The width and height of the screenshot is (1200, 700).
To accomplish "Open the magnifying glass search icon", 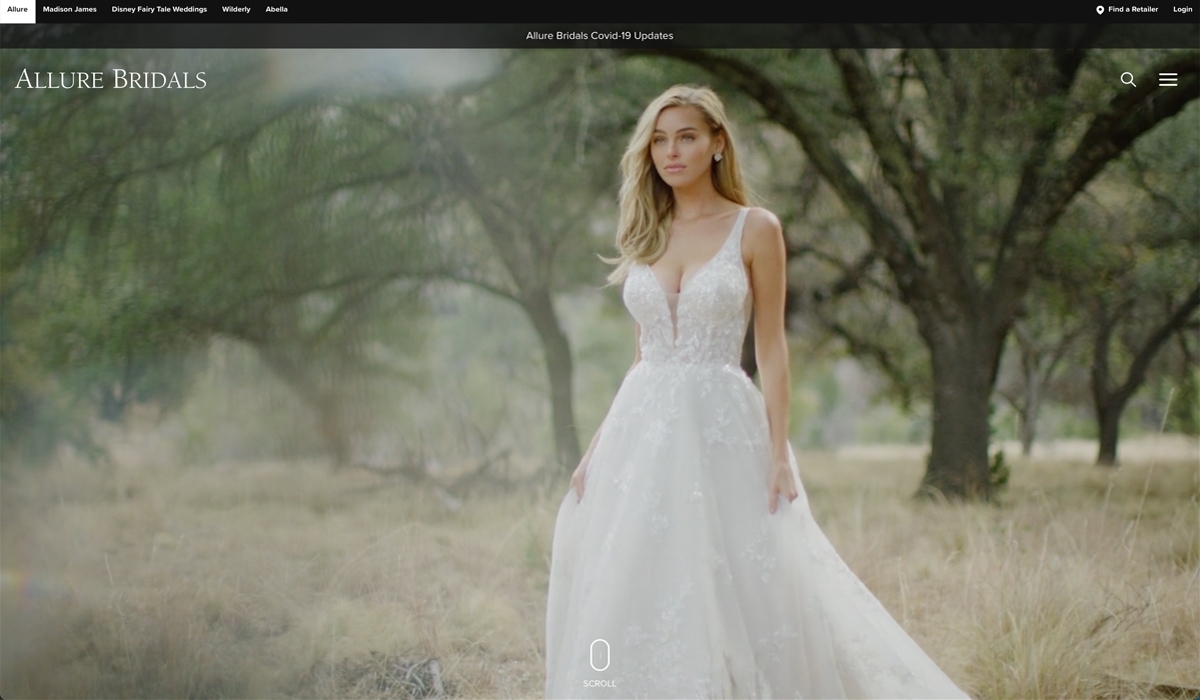I will click(x=1128, y=79).
